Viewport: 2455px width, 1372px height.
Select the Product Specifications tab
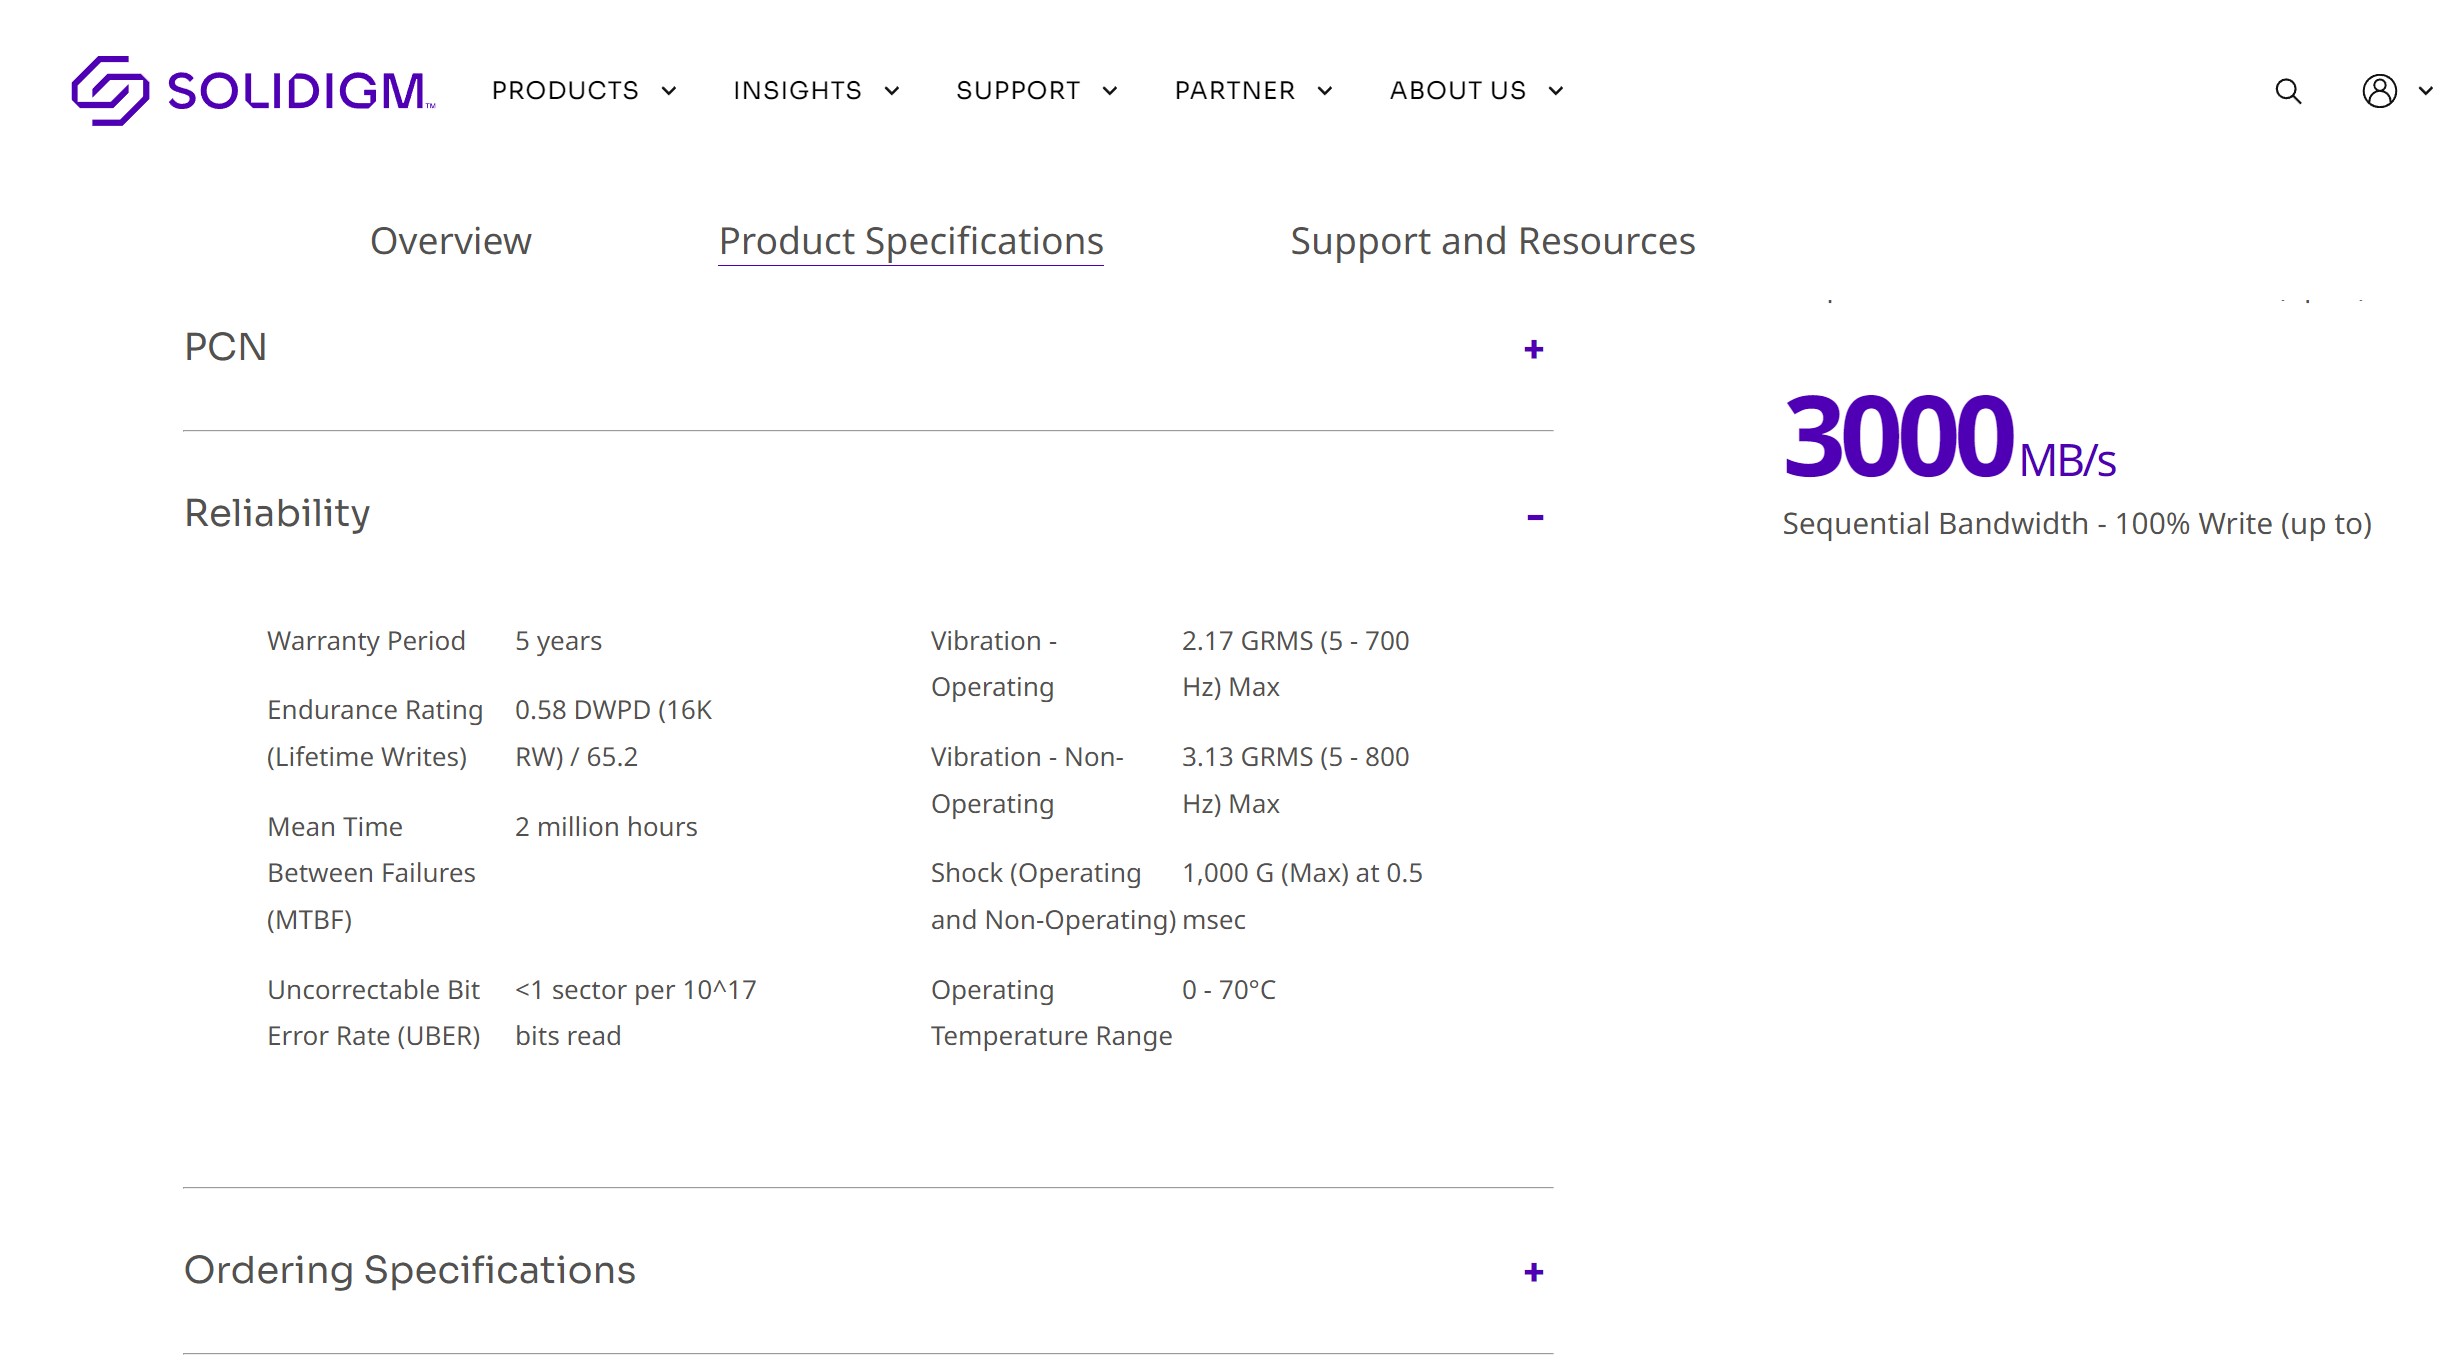(910, 241)
